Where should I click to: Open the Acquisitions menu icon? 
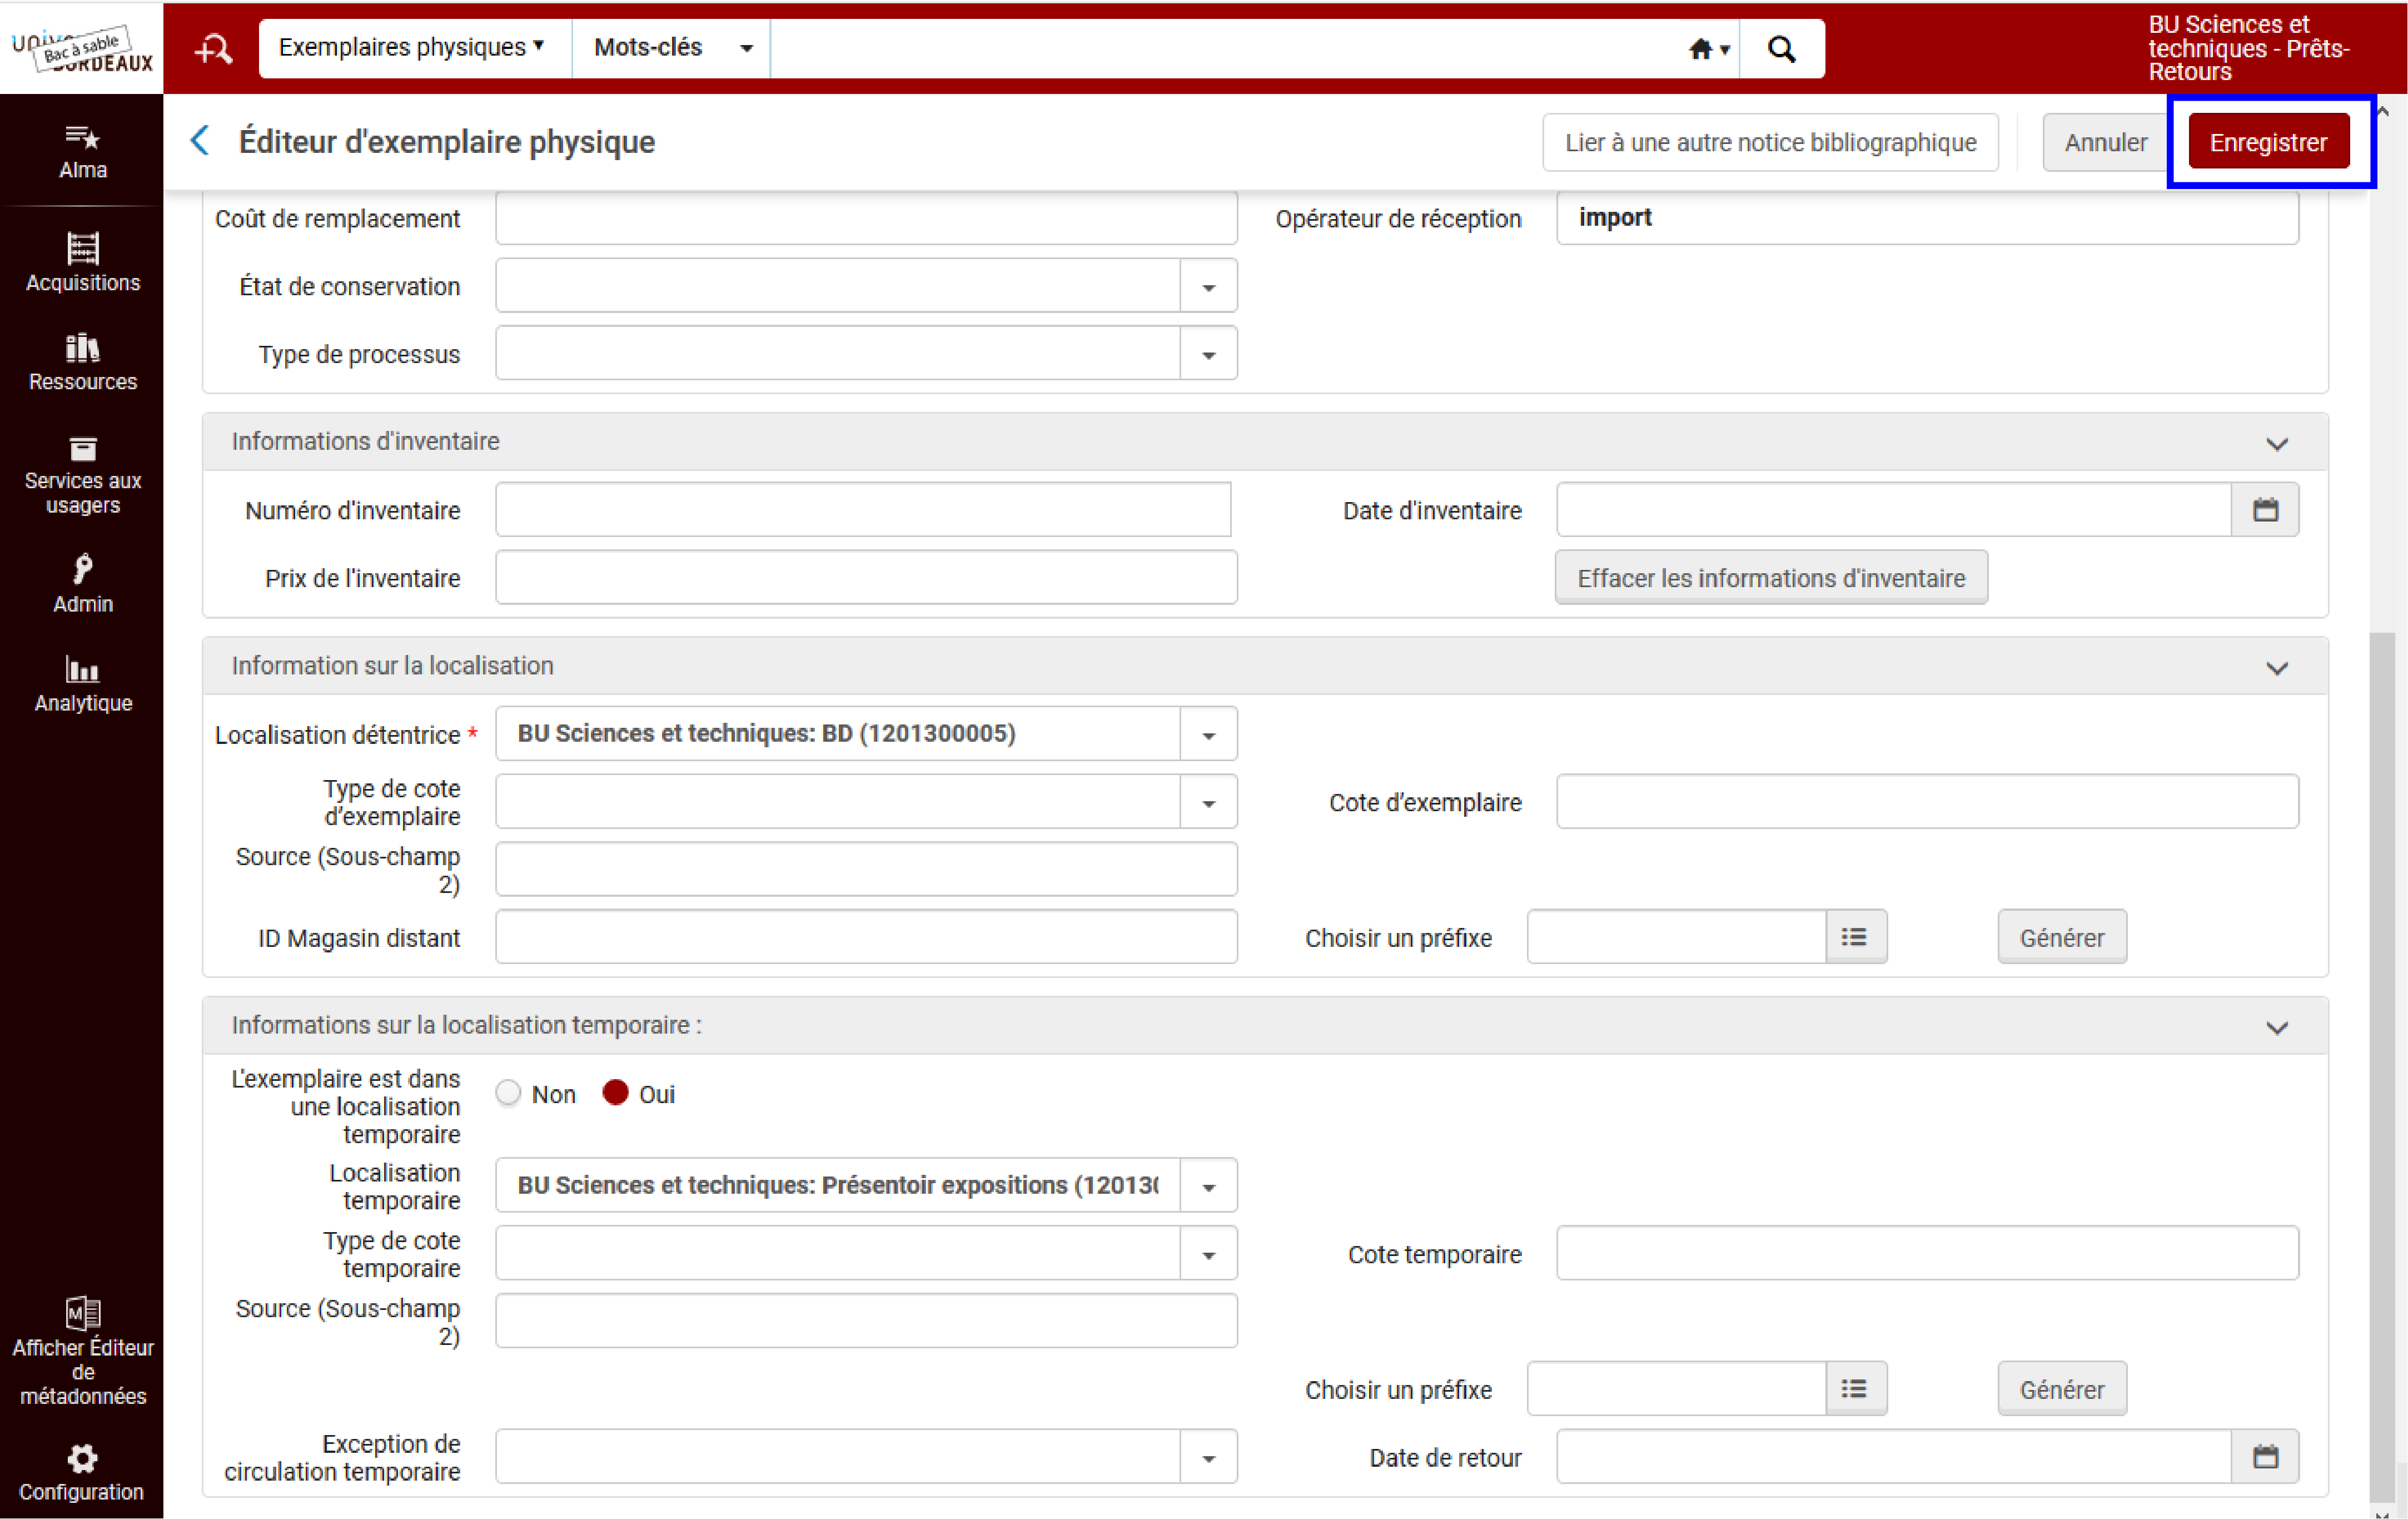(82, 247)
